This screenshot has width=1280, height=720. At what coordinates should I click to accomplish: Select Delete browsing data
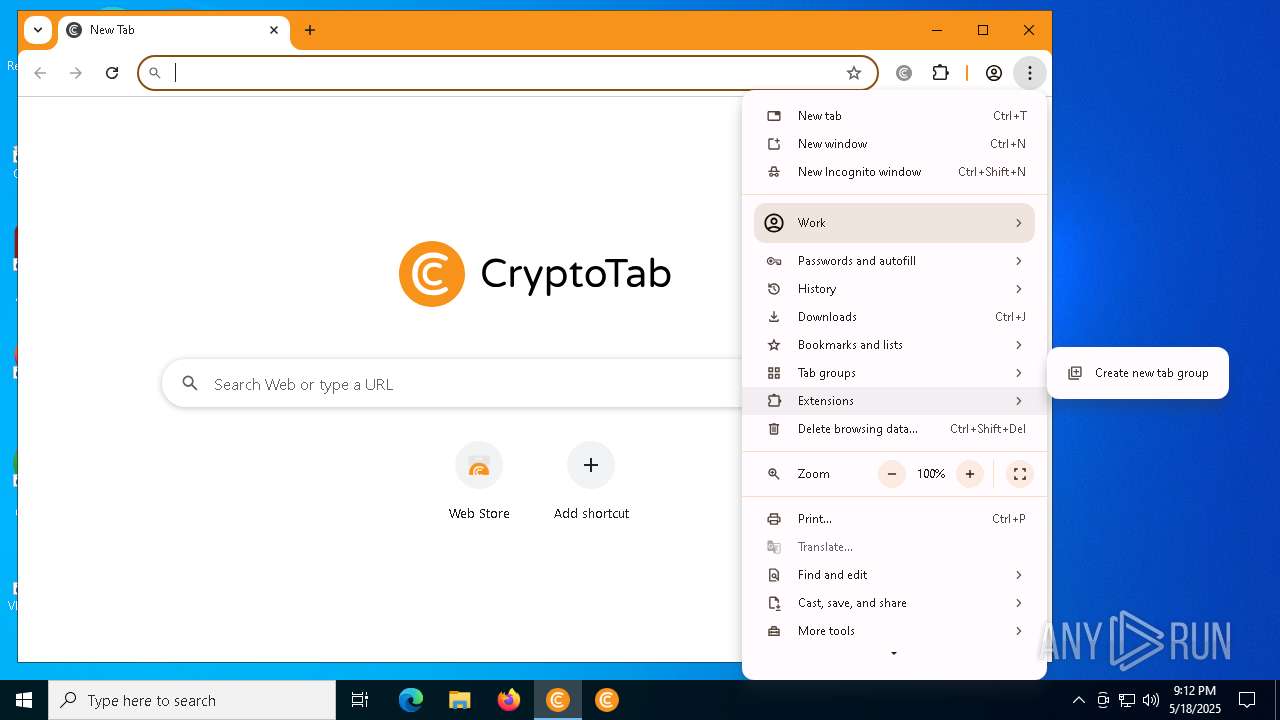tap(894, 429)
